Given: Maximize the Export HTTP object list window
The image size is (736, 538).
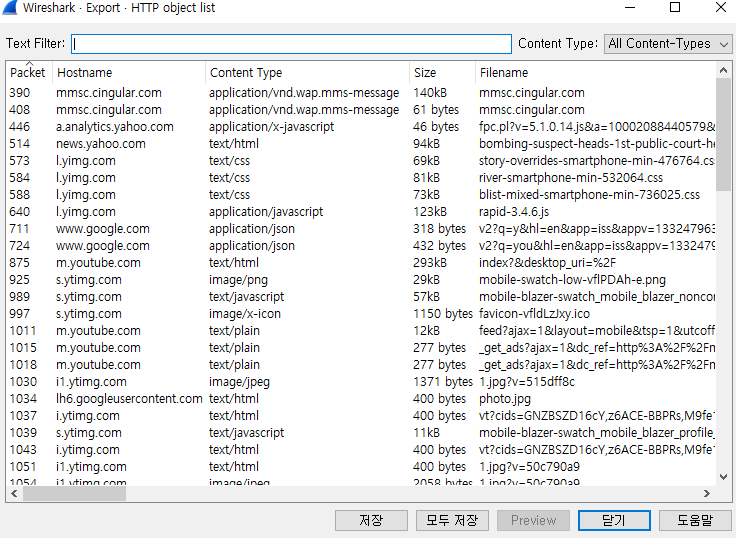Looking at the screenshot, I should [675, 8].
